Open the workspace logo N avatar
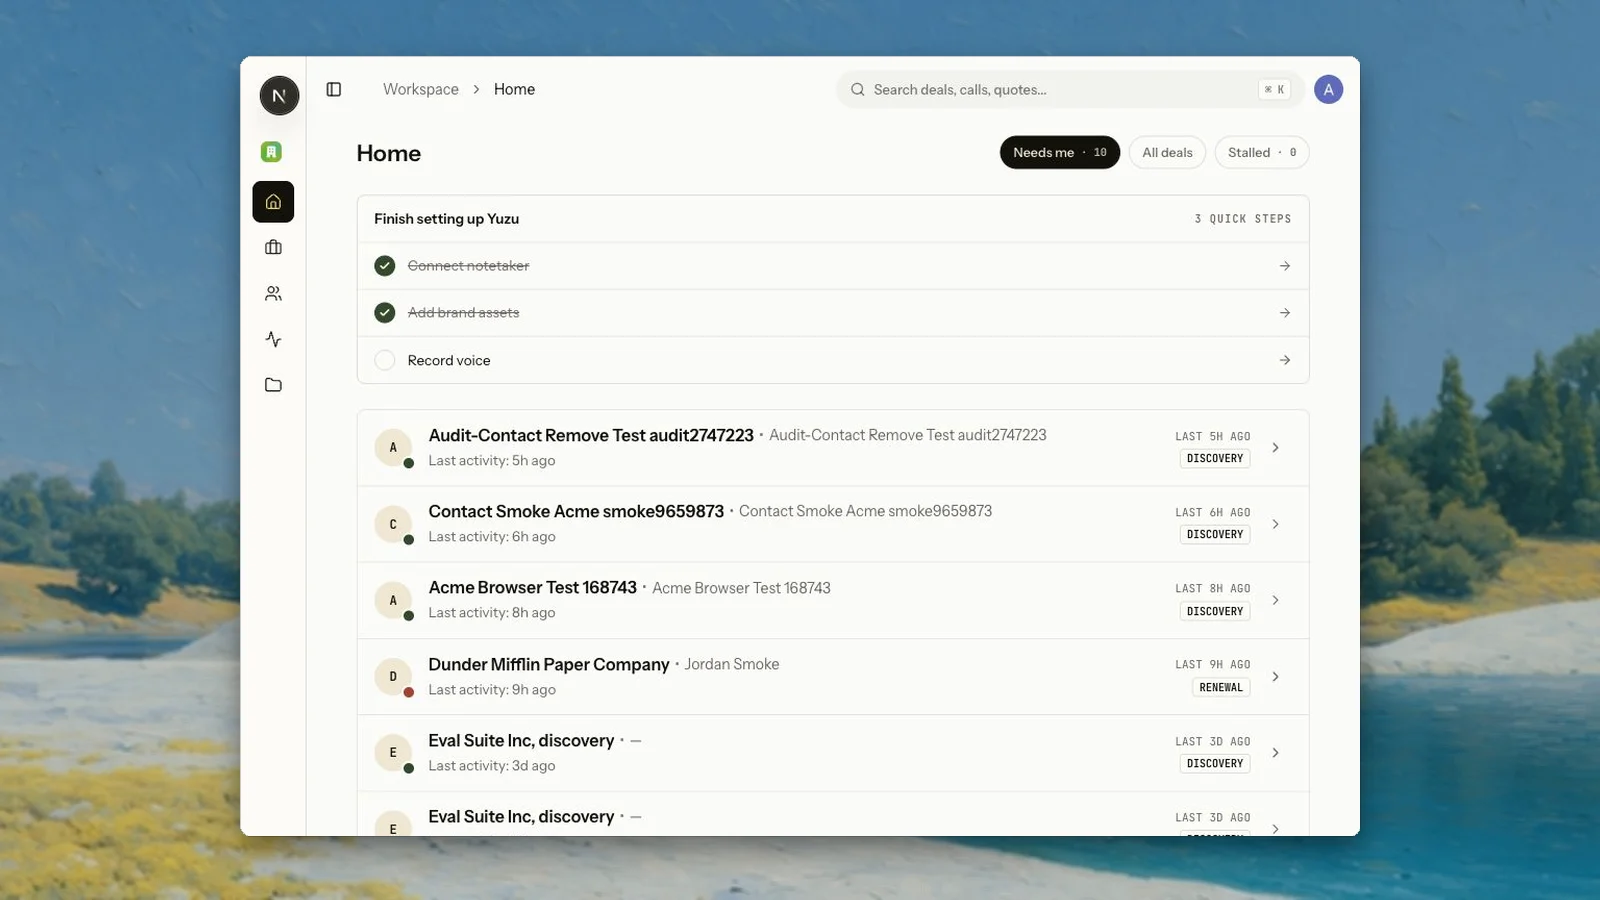This screenshot has width=1600, height=900. click(x=279, y=96)
